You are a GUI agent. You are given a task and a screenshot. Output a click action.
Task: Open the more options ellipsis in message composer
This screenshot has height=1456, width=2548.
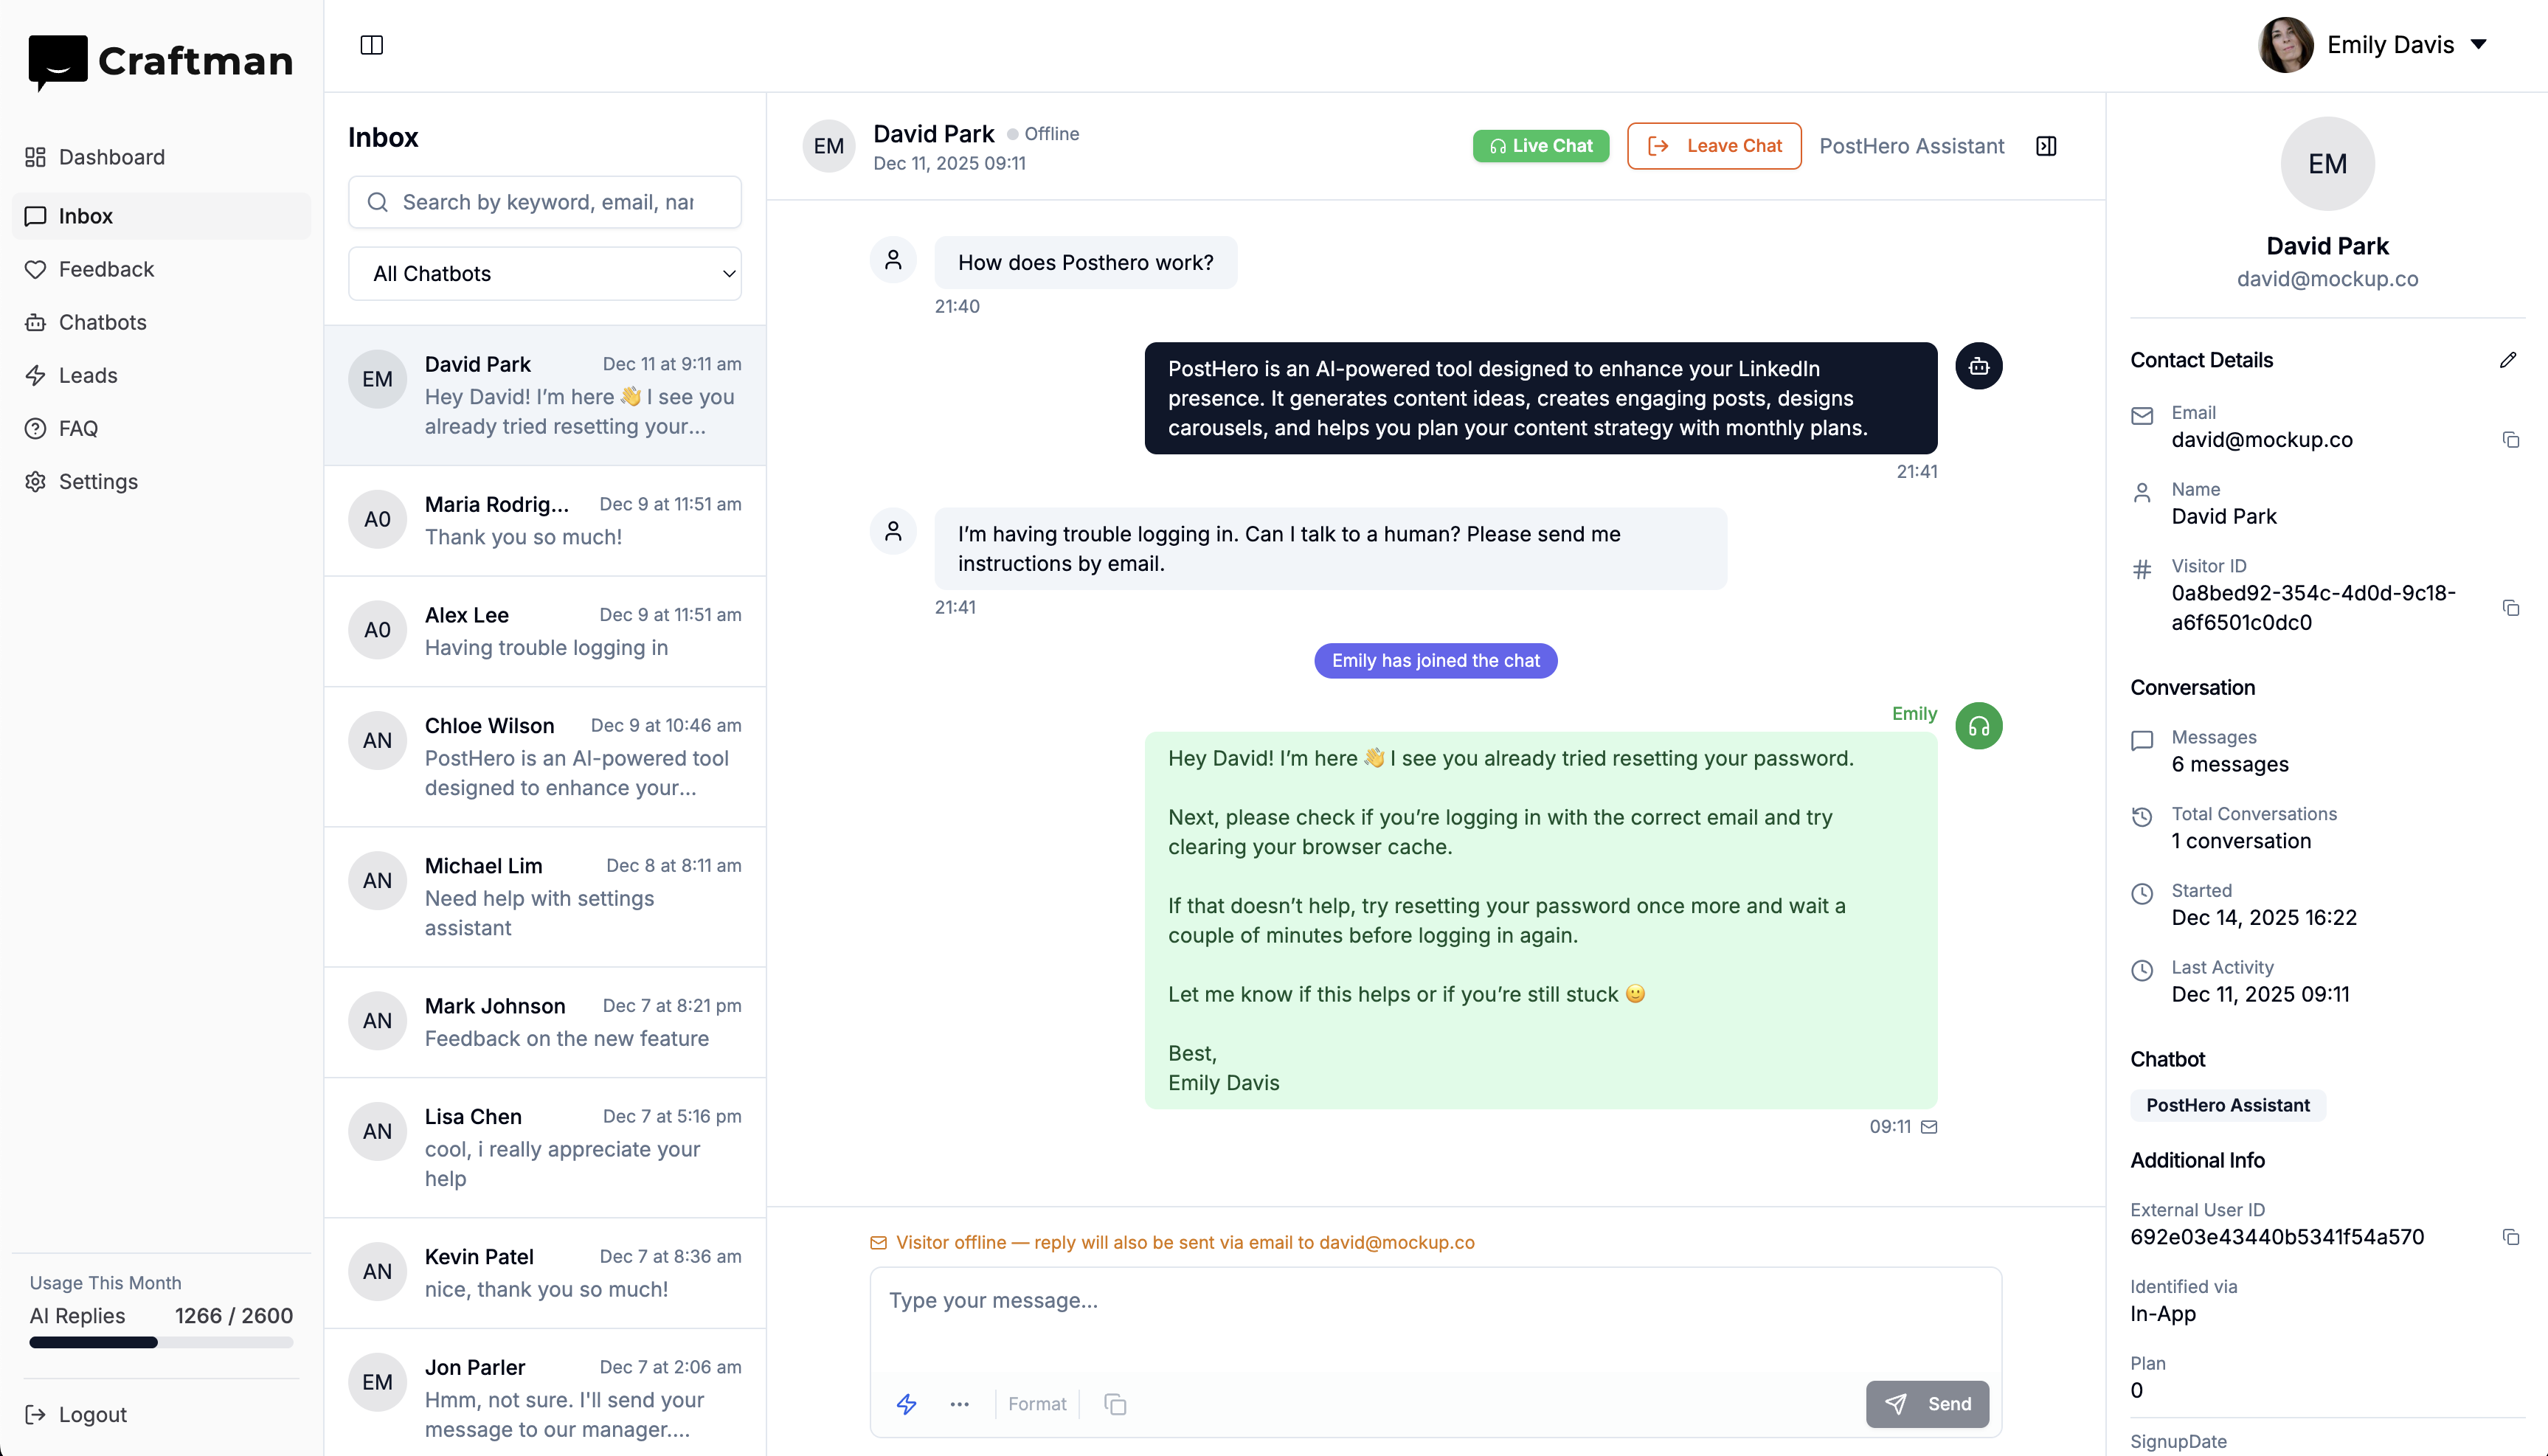click(960, 1404)
